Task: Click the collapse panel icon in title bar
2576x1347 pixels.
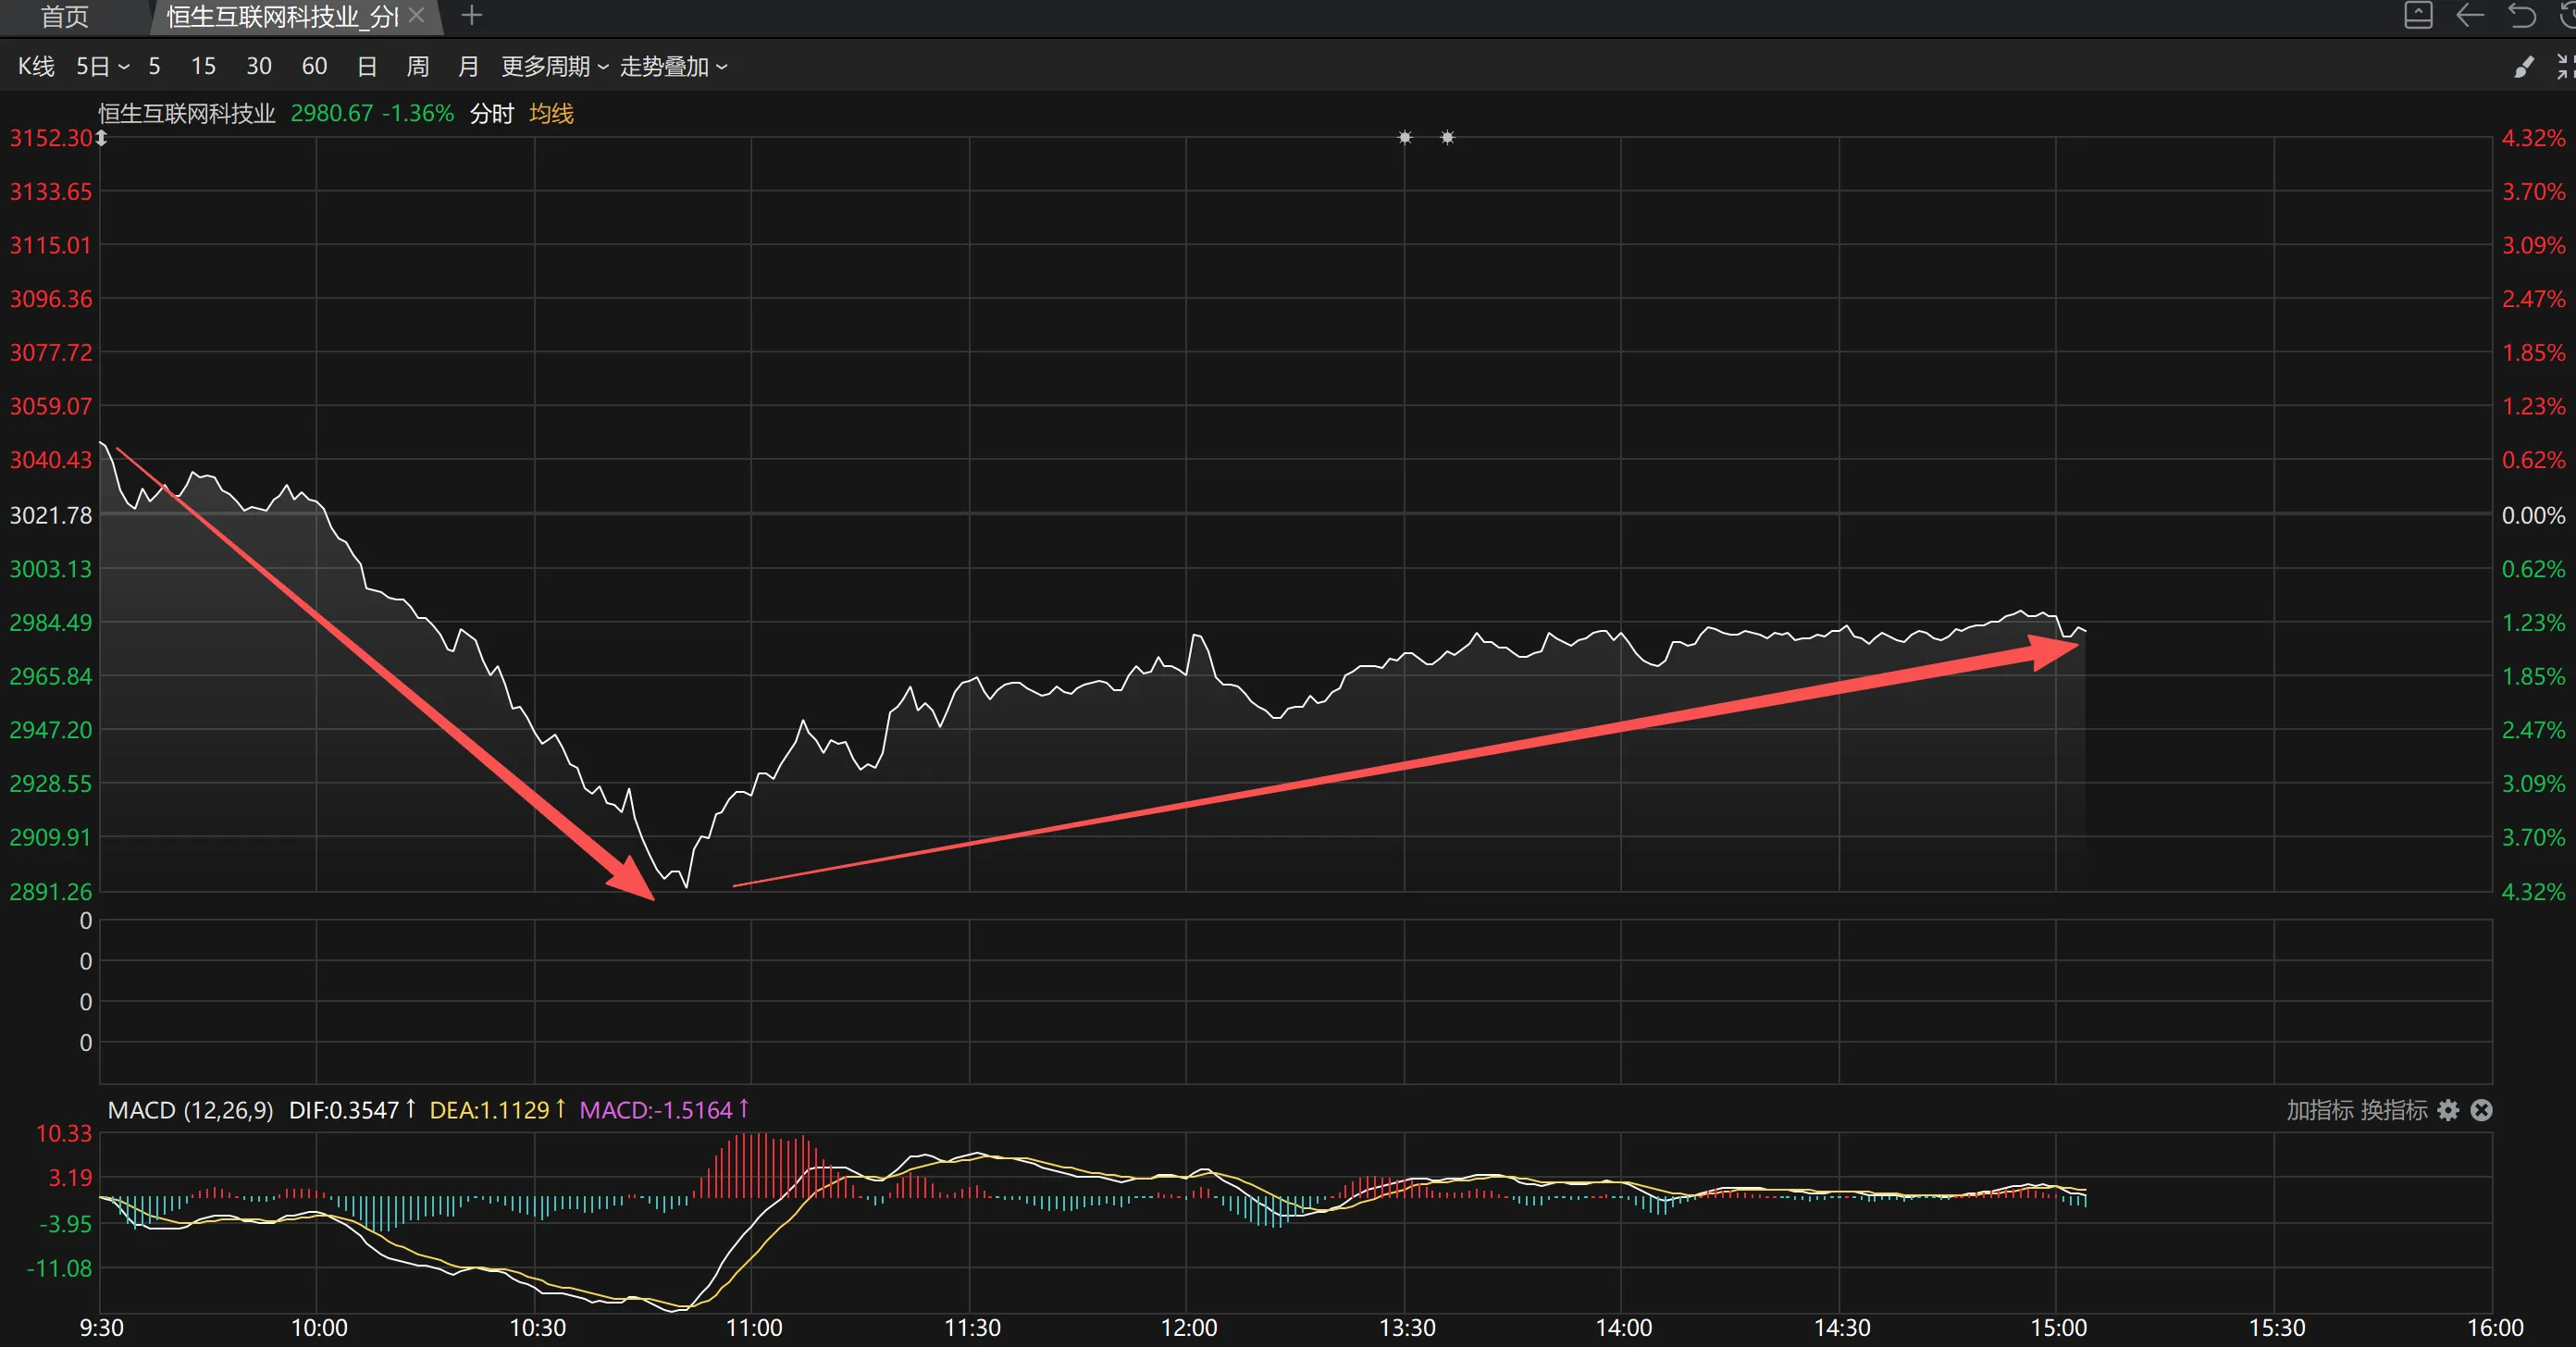Action: point(2418,15)
